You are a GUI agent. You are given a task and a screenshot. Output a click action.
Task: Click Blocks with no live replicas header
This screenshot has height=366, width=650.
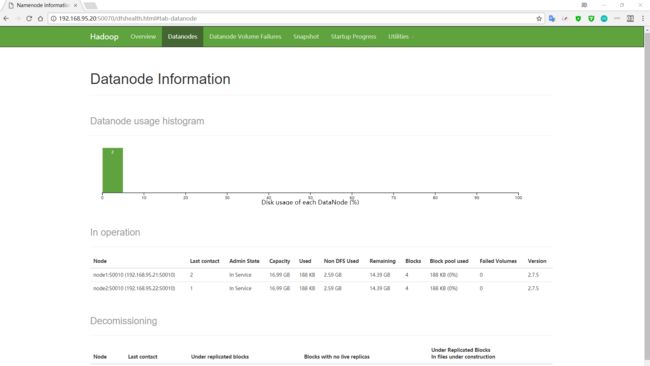337,356
